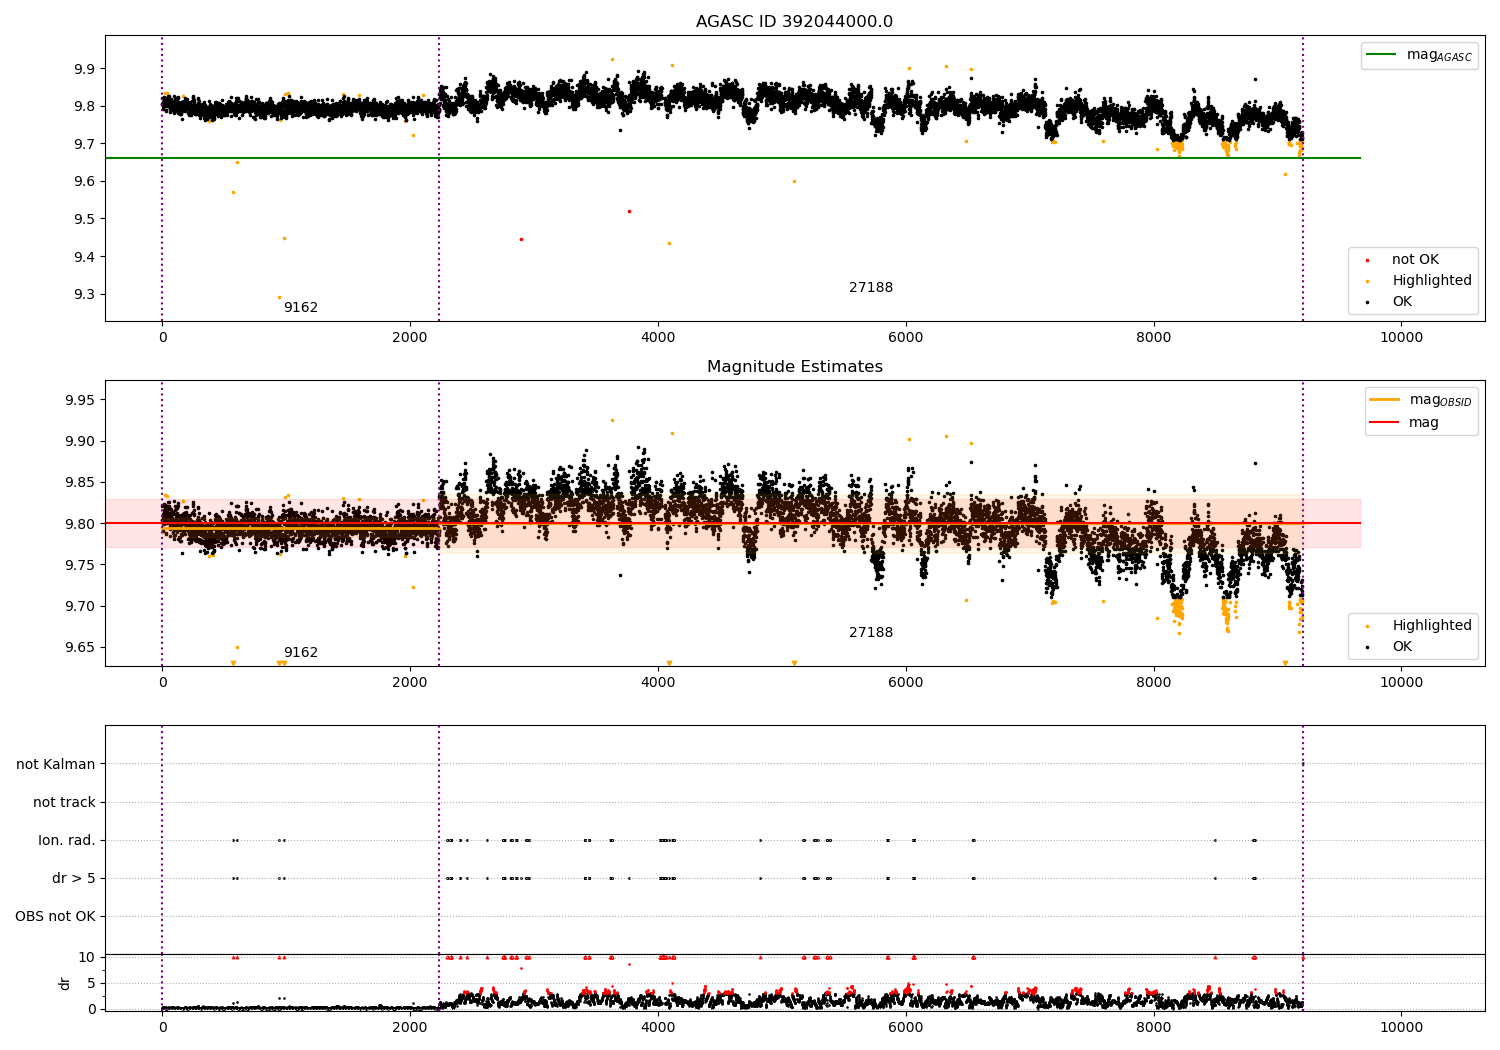
Task: Click the '9162' annotation in the top plot
Action: (x=300, y=308)
